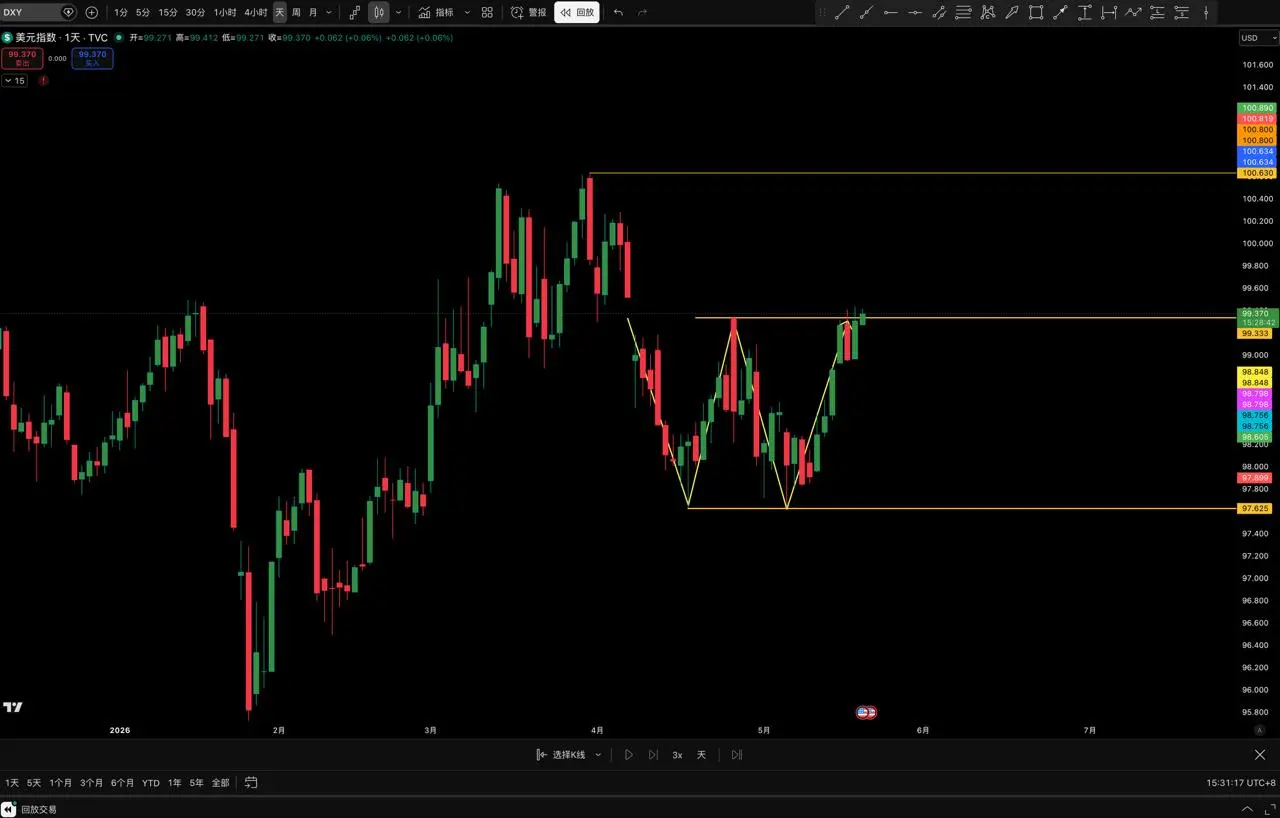The image size is (1280, 818).
Task: Open the DXY symbol search box
Action: 39,12
